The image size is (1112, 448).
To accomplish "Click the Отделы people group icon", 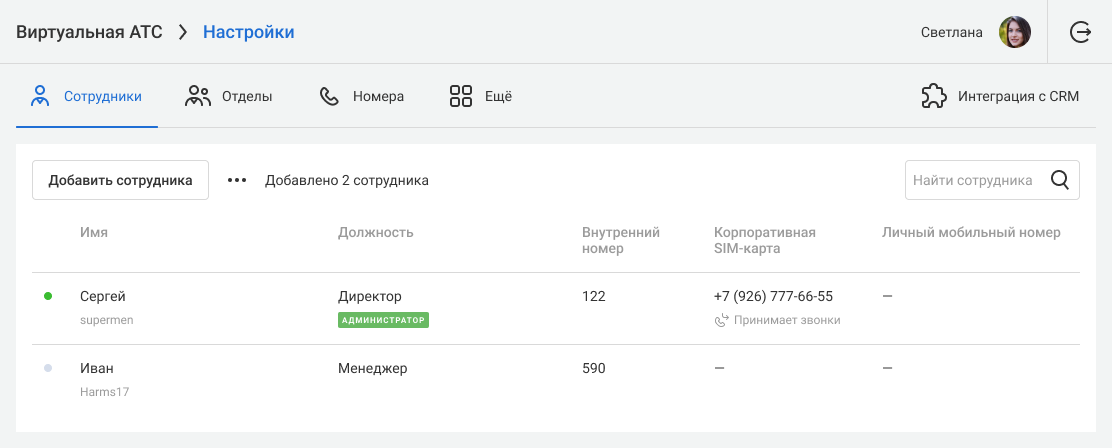I will click(198, 96).
